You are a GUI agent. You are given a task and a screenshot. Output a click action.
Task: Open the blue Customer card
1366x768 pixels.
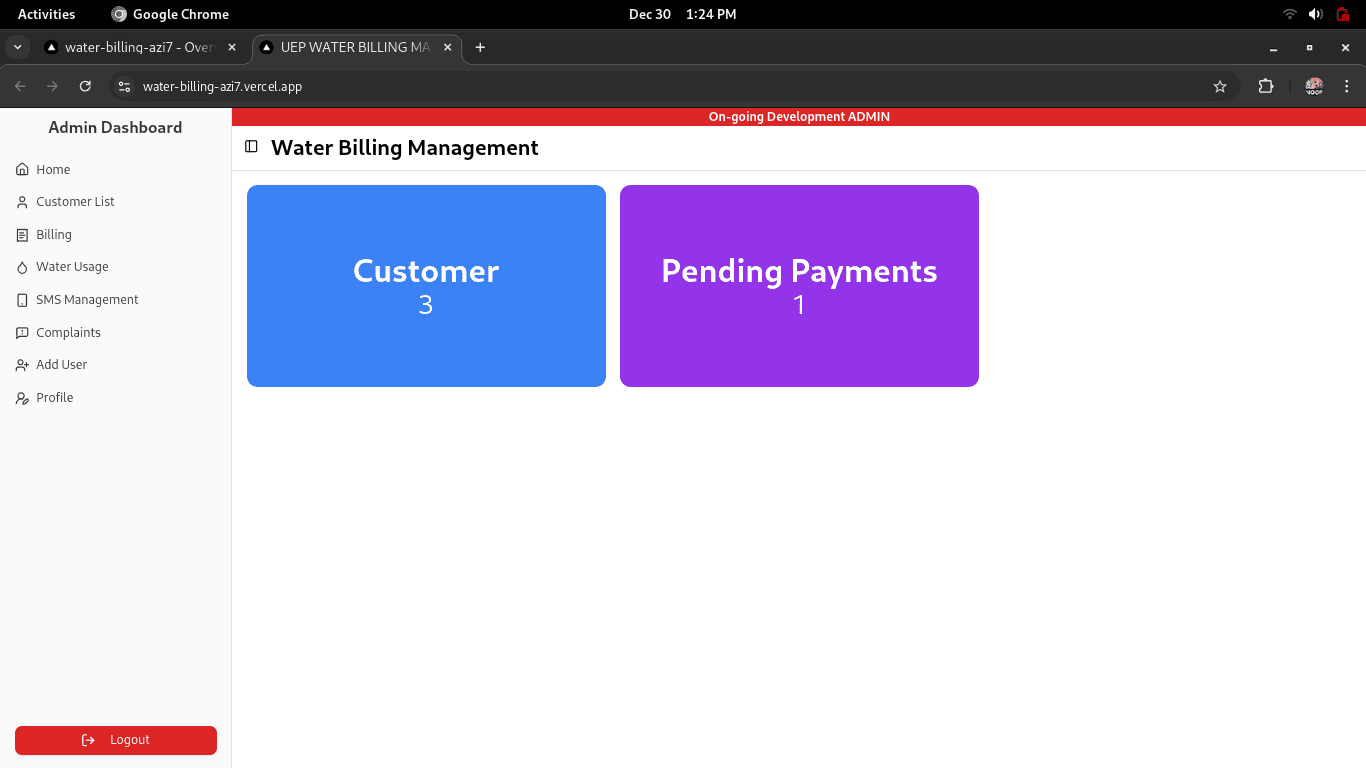(x=426, y=286)
